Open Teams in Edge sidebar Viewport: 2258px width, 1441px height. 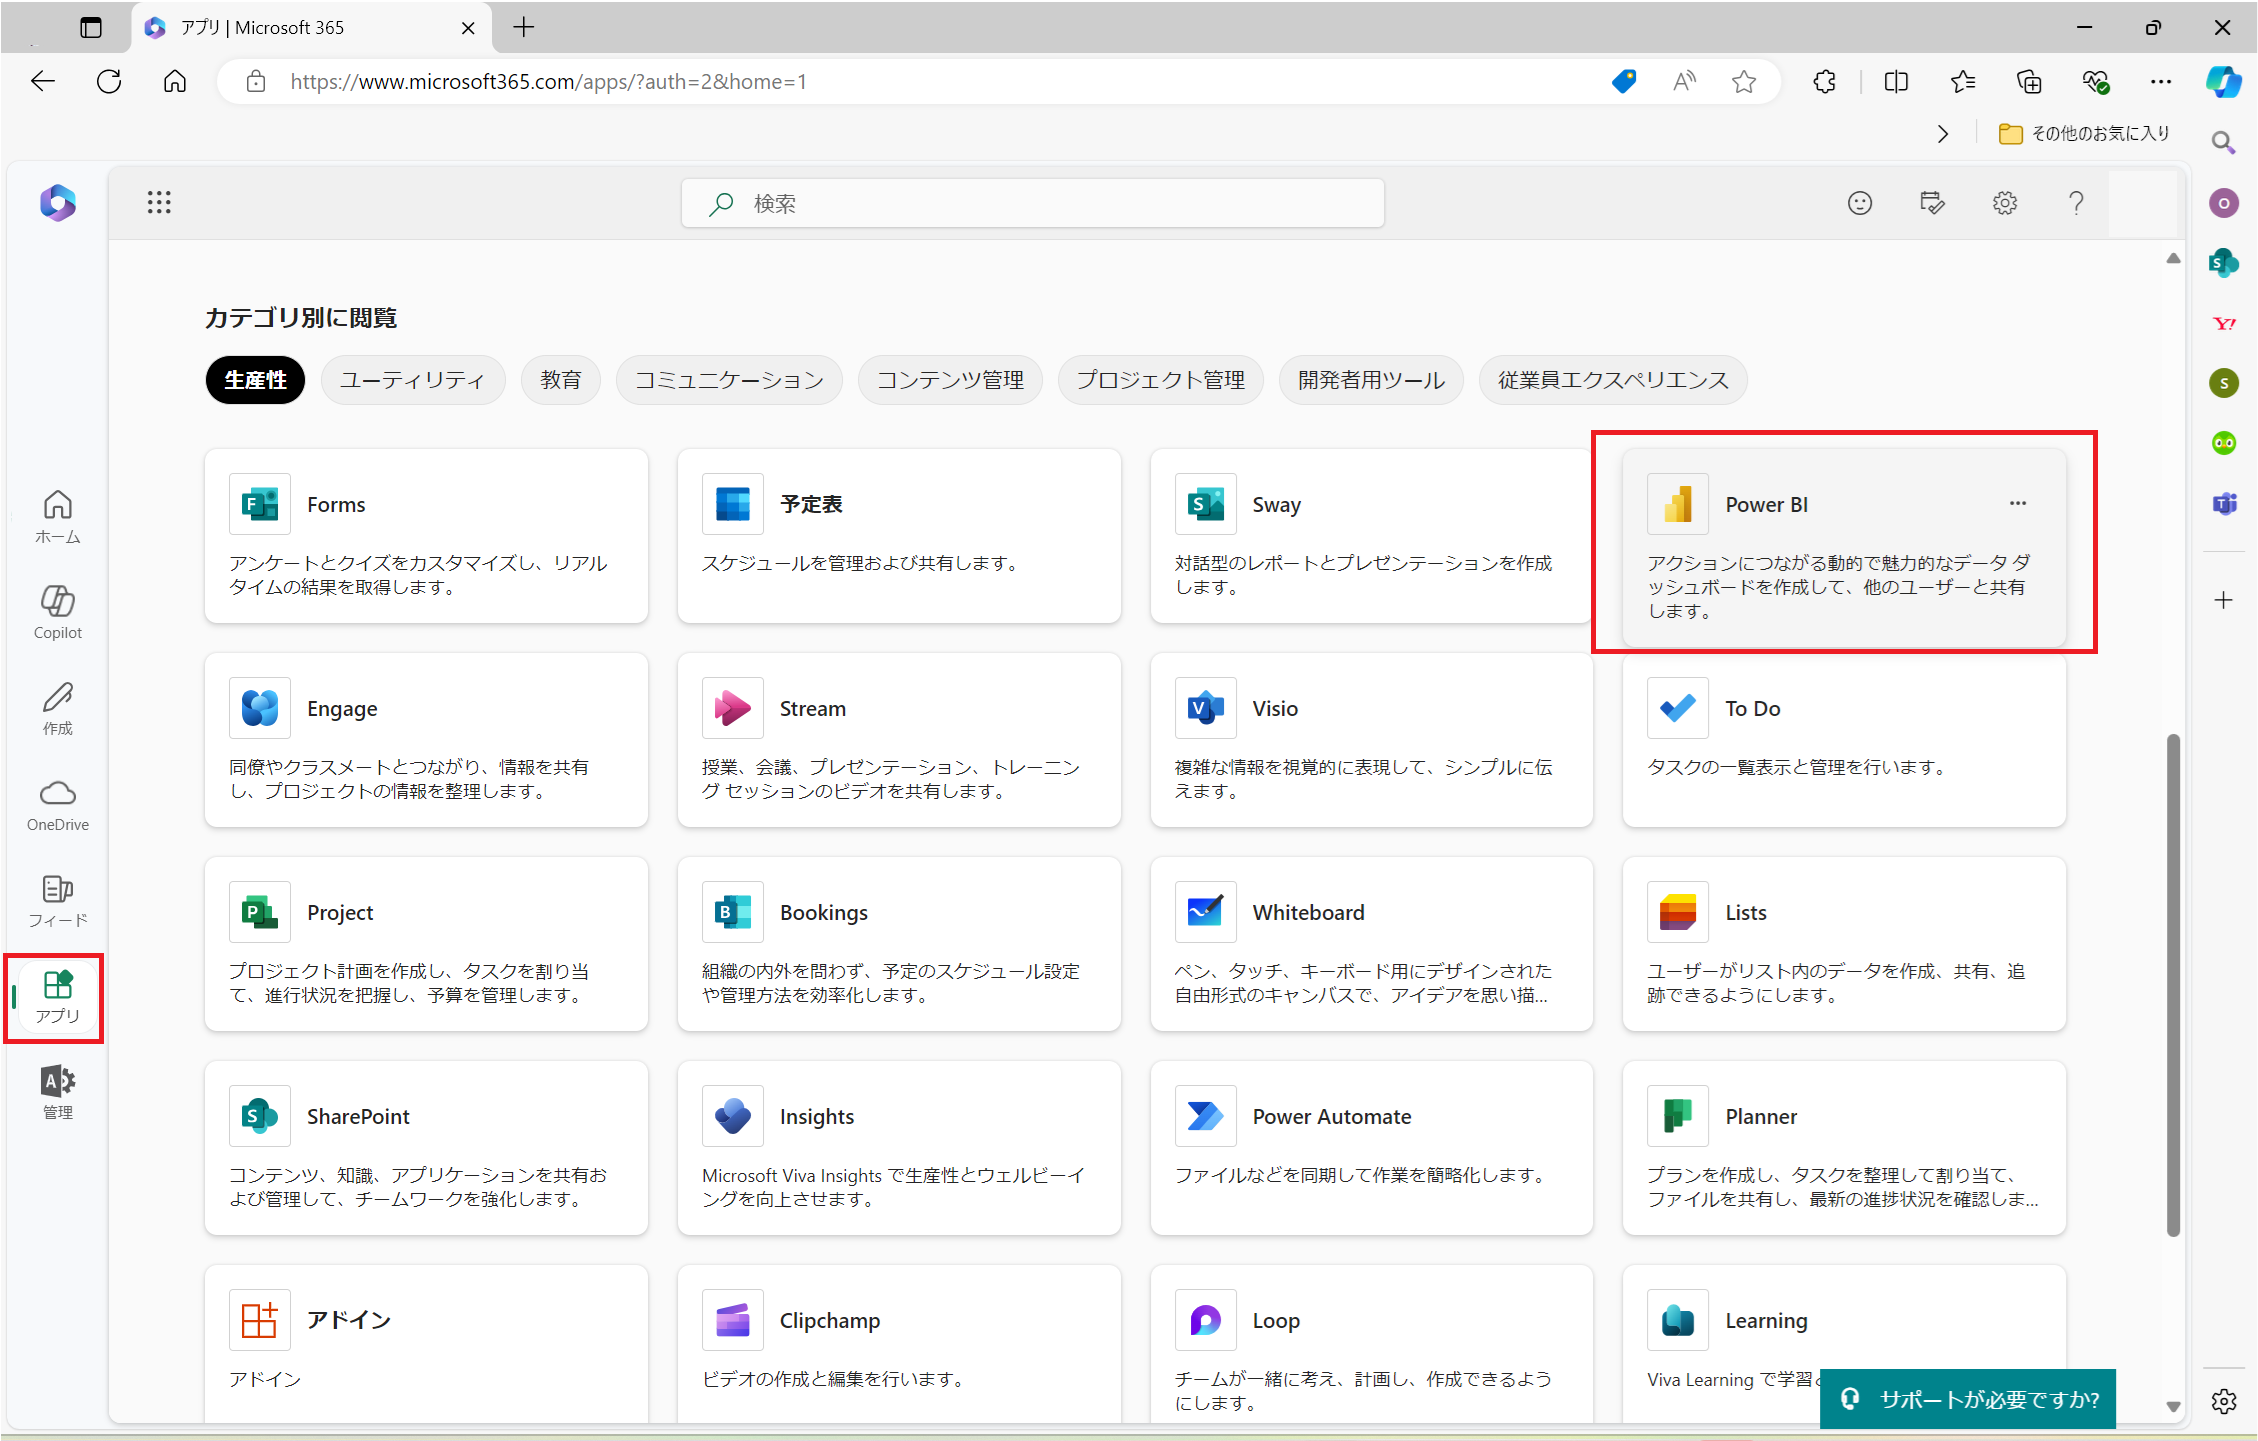point(2224,503)
